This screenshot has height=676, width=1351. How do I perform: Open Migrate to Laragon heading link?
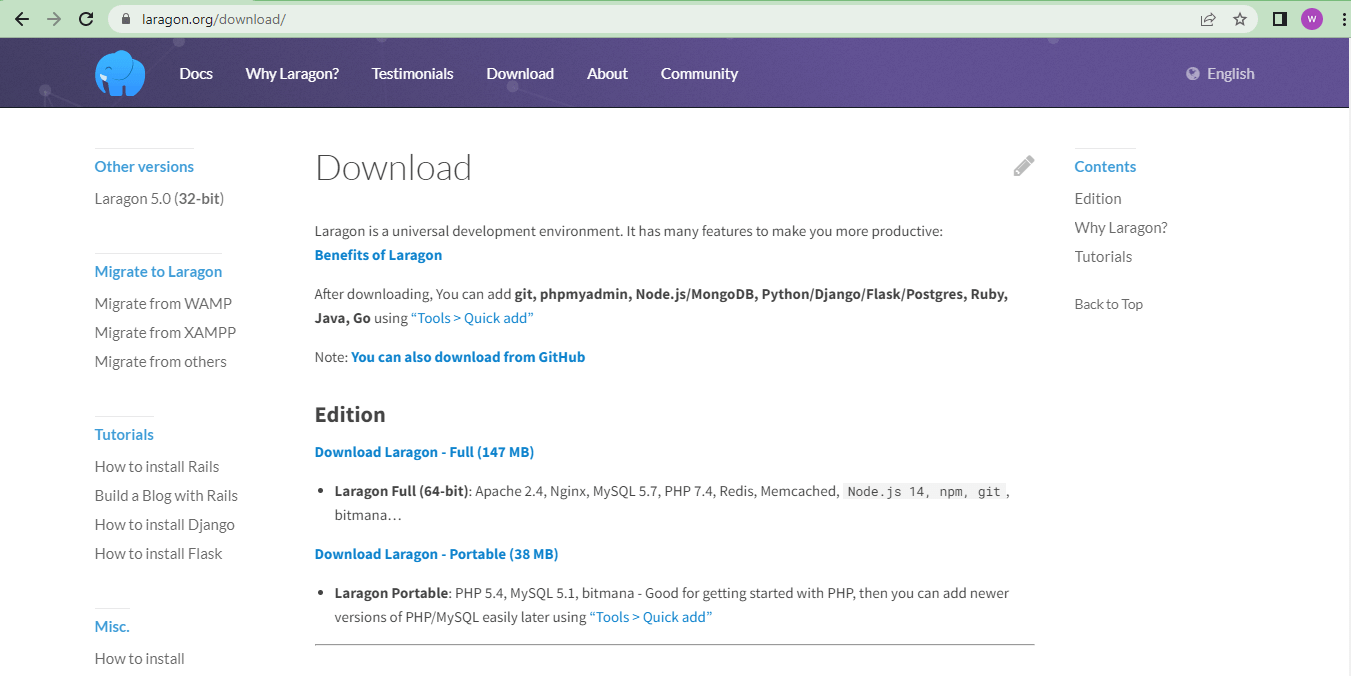(158, 272)
